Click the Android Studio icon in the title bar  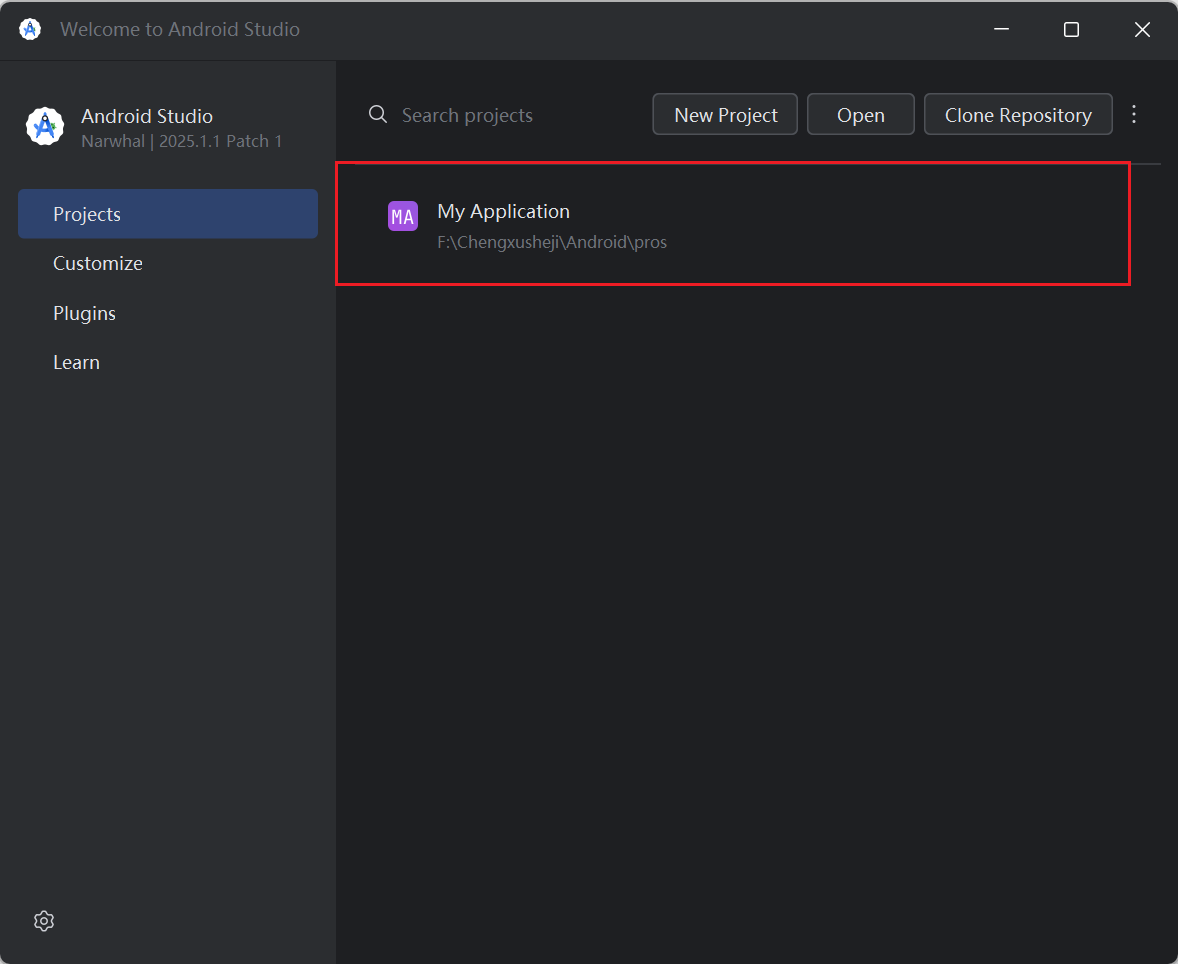(30, 29)
